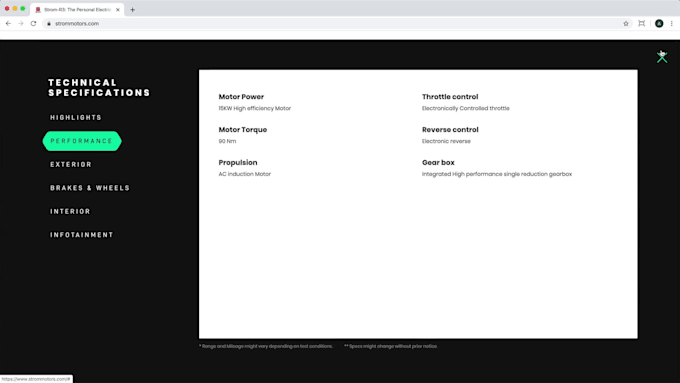Click the Propulsion heading
This screenshot has width=680, height=383.
coord(238,163)
